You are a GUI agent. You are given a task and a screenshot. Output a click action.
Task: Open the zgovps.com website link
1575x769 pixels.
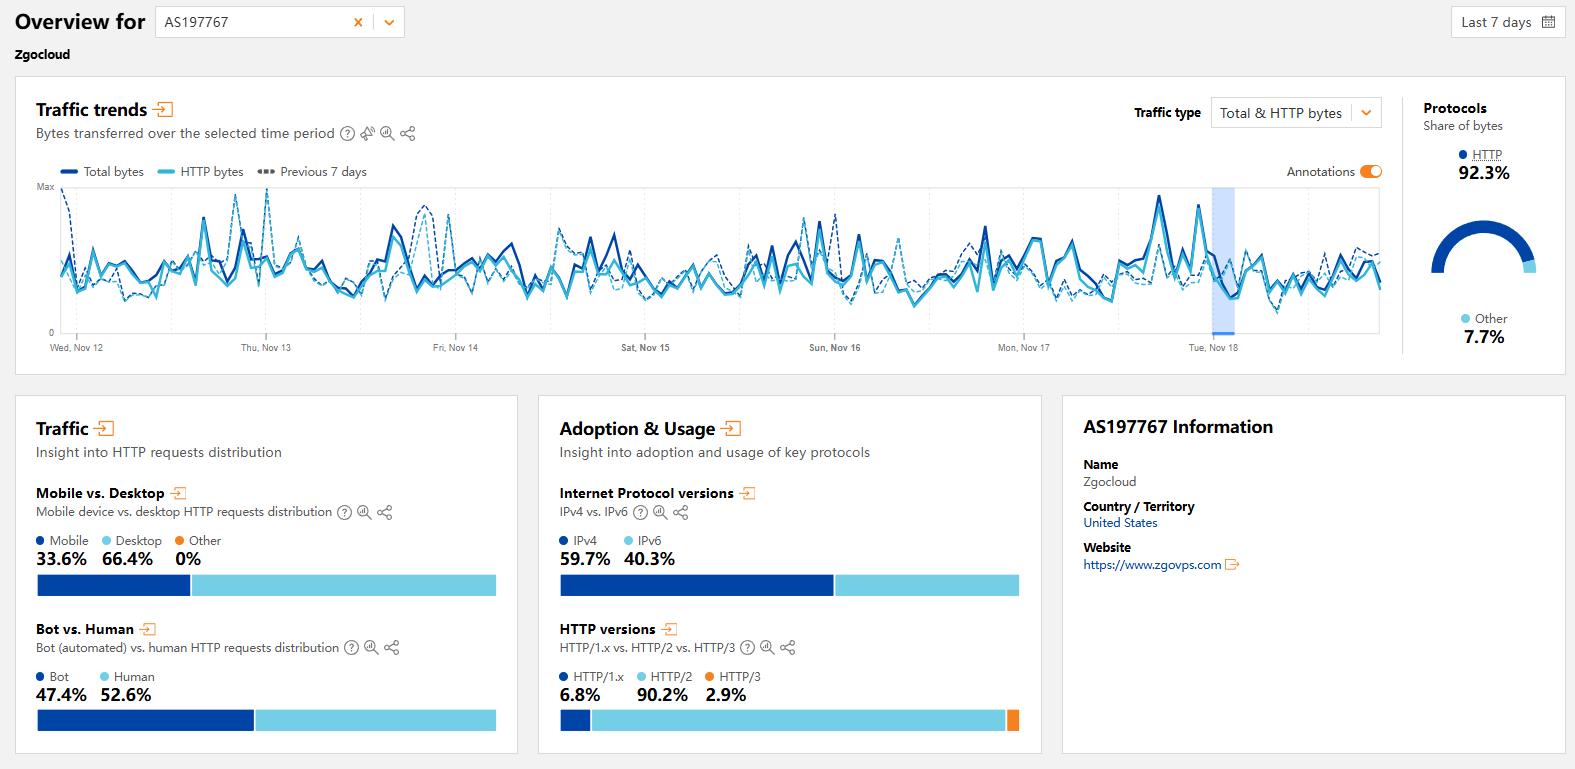point(1152,565)
